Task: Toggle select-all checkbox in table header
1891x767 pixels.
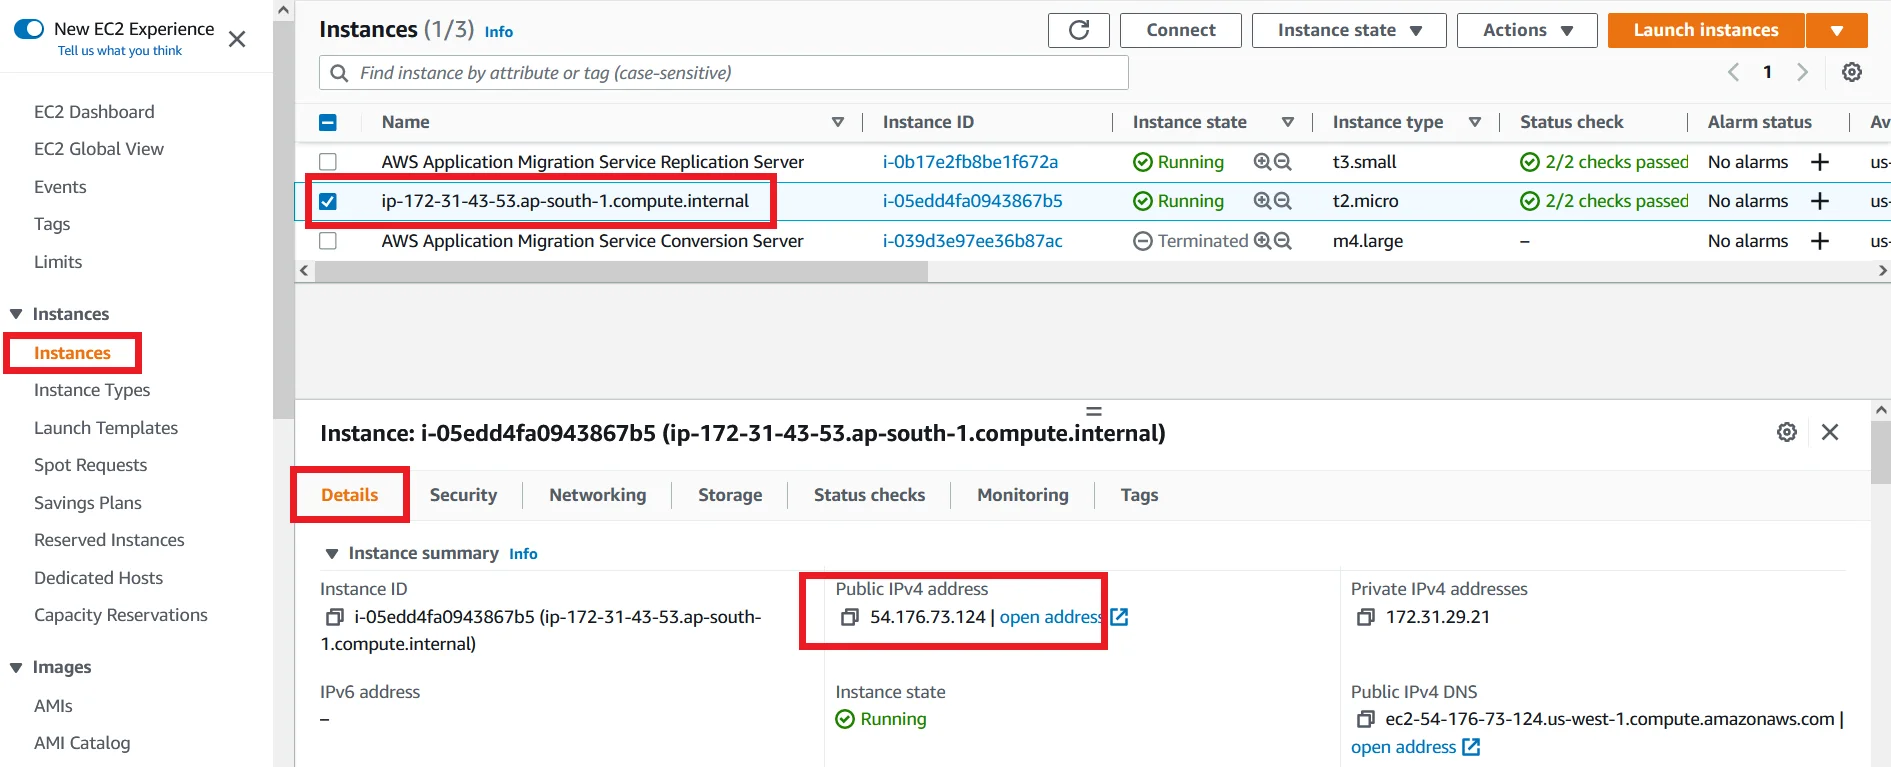Action: pyautogui.click(x=328, y=123)
